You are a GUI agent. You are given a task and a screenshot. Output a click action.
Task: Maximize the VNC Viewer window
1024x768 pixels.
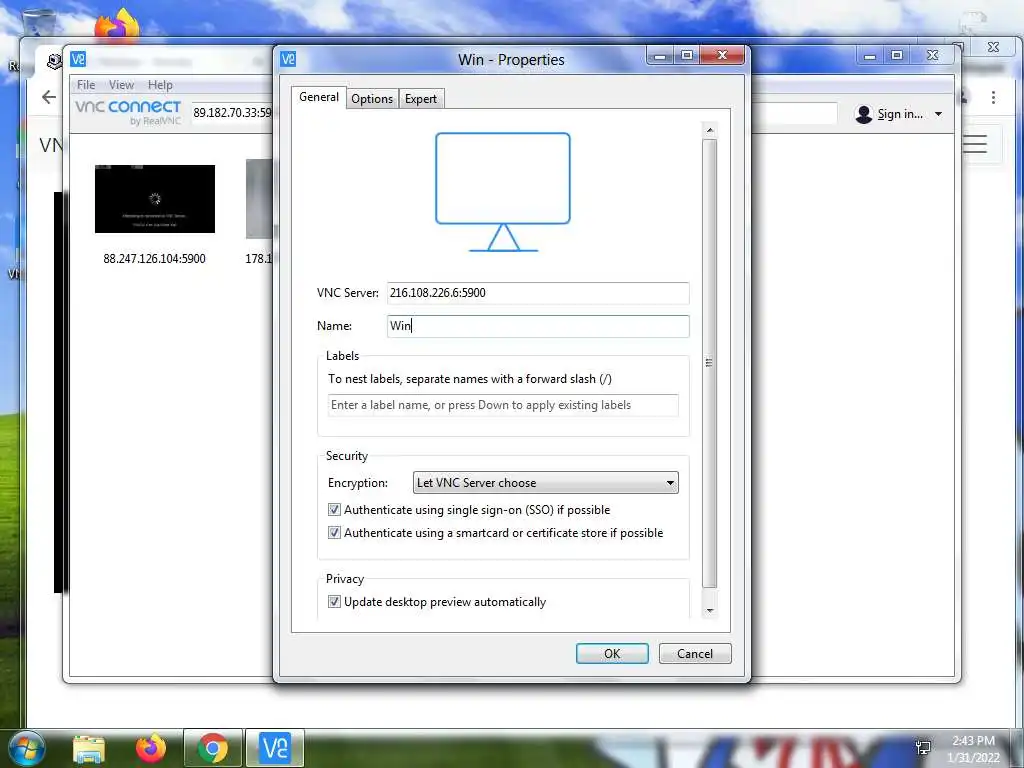[x=897, y=56]
